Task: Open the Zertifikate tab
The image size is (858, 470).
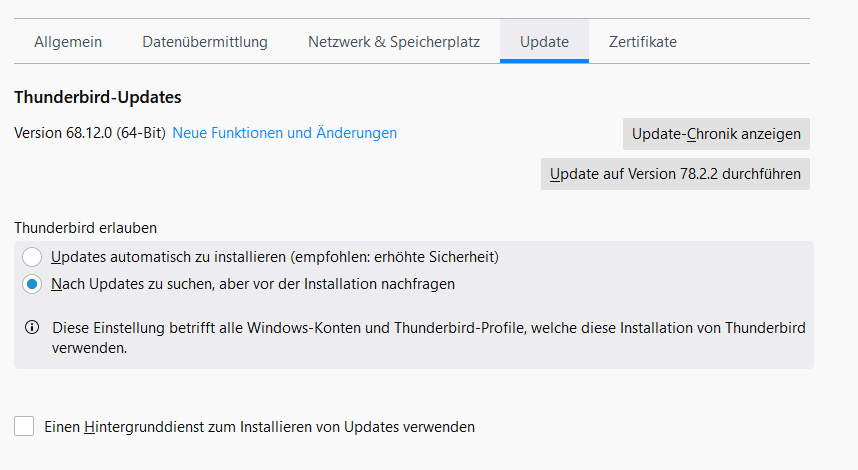Action: (643, 42)
